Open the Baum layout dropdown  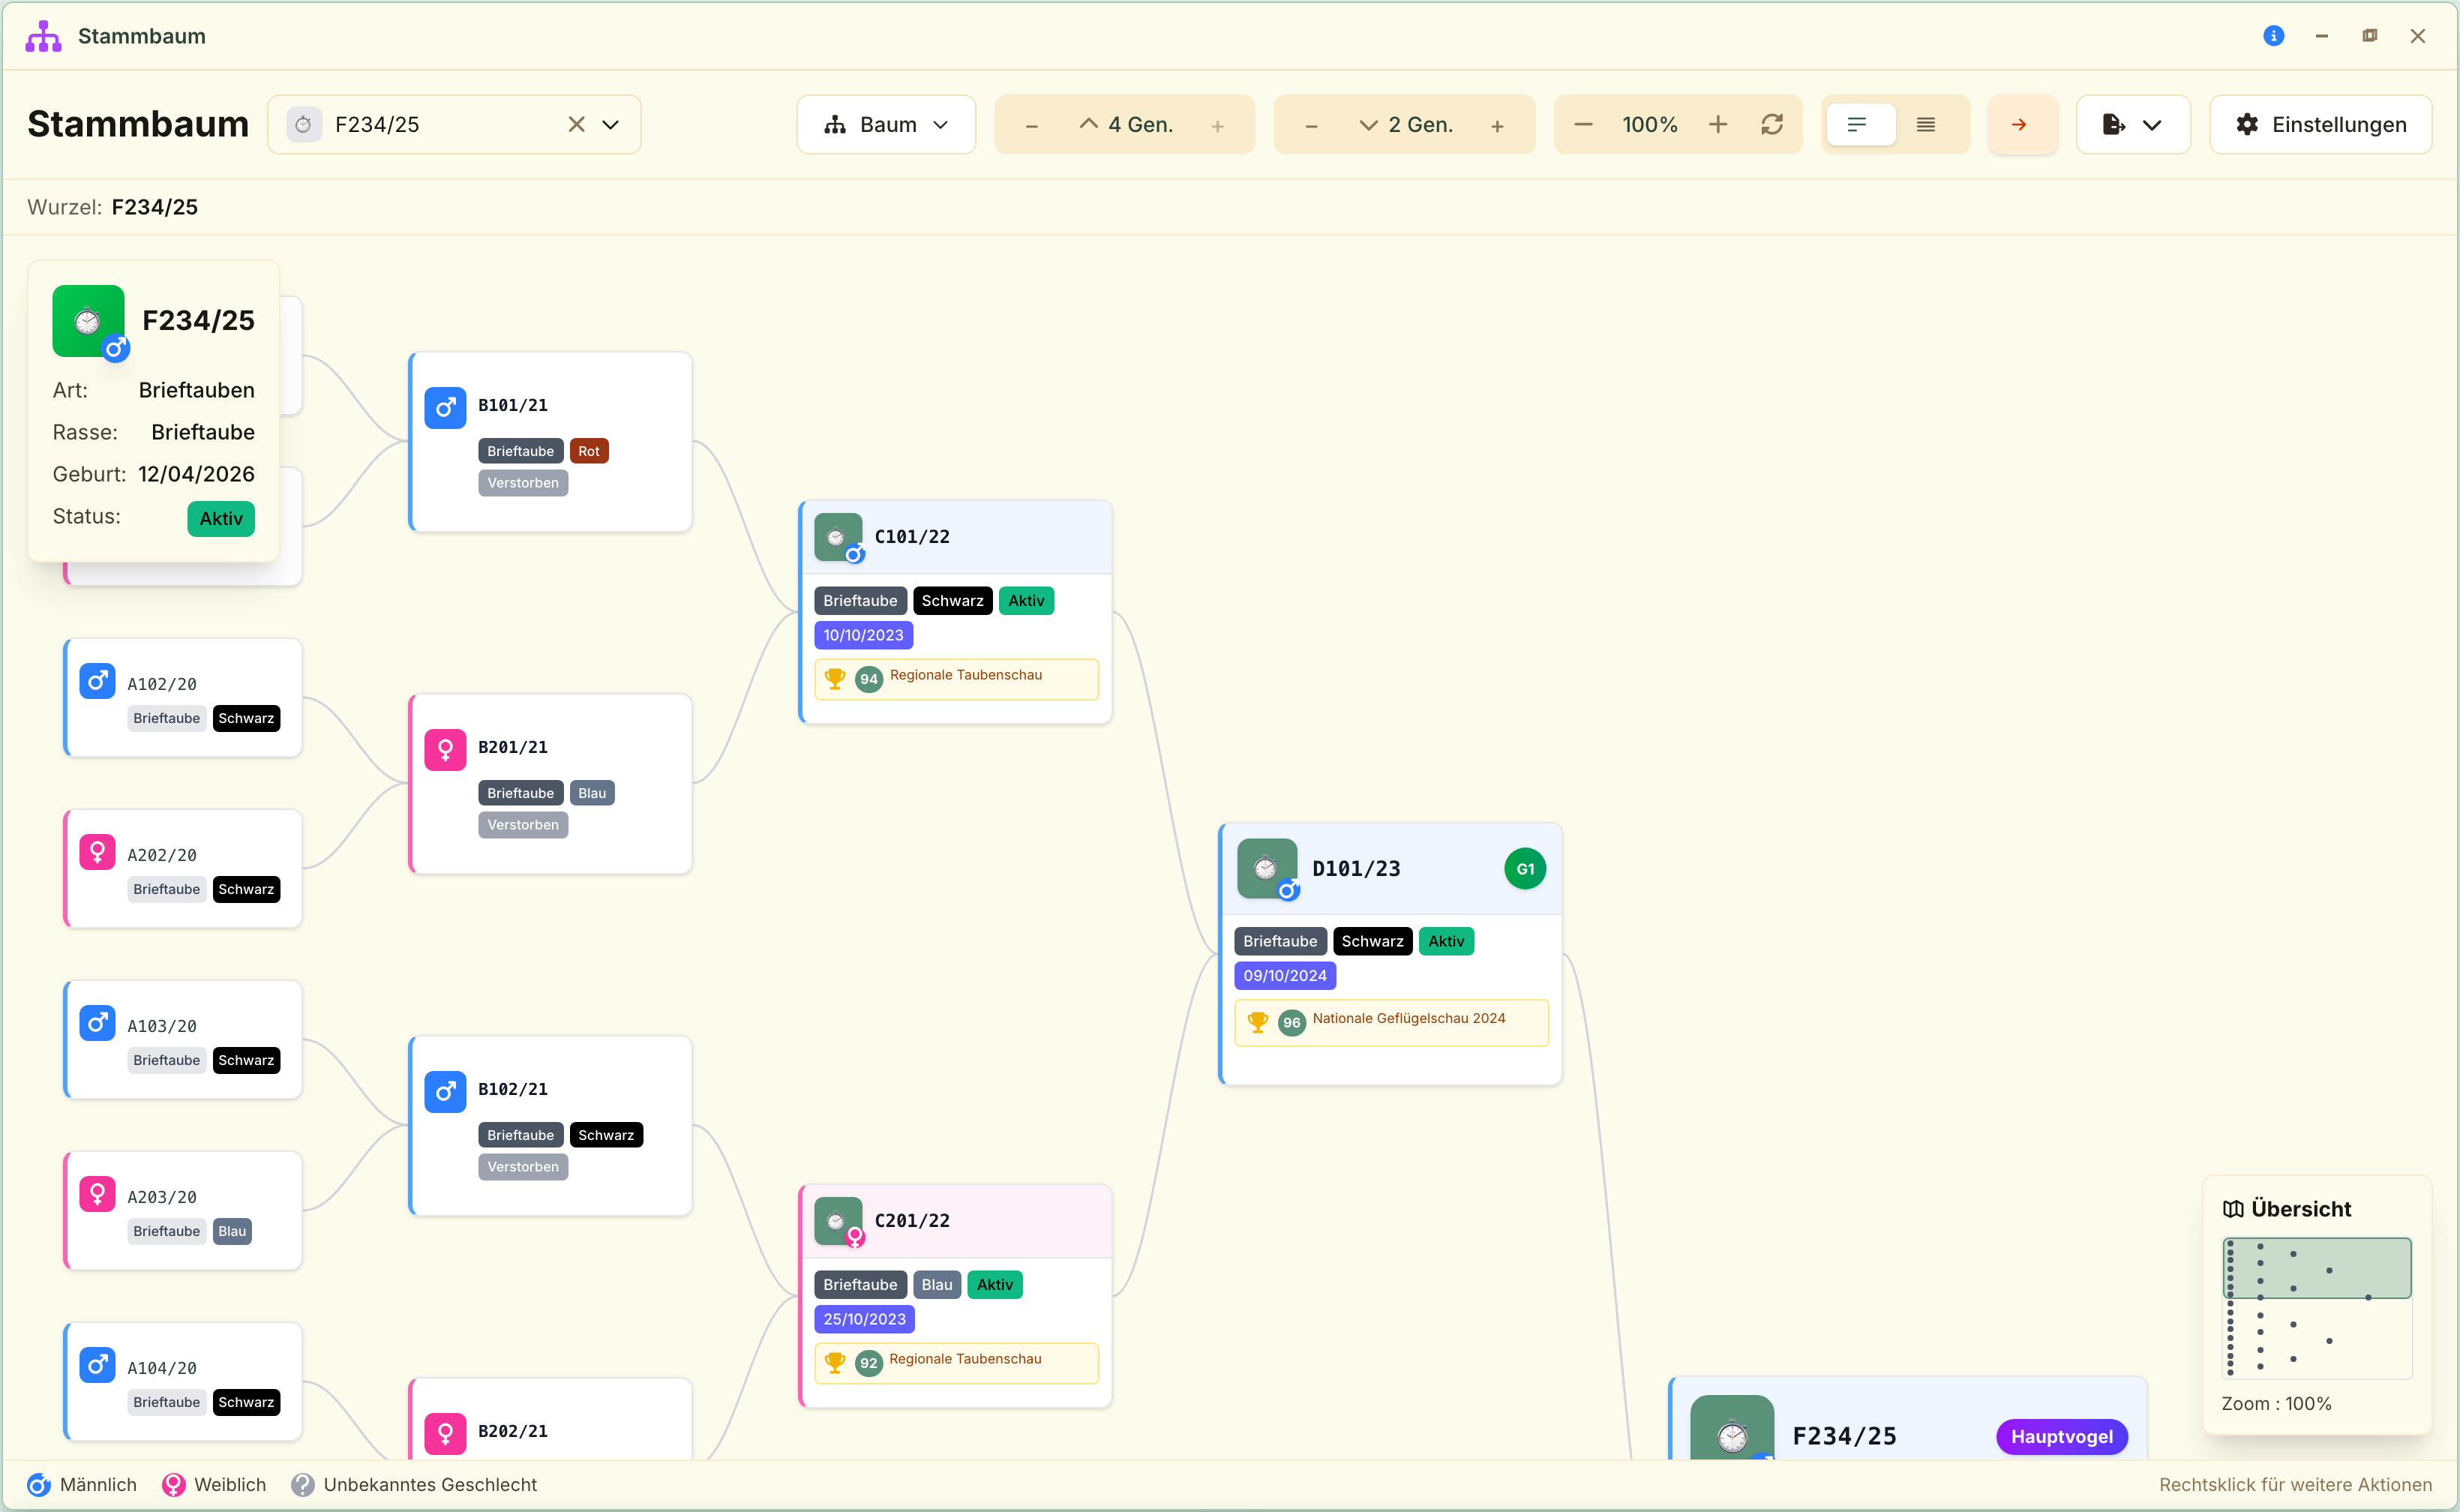(x=886, y=124)
